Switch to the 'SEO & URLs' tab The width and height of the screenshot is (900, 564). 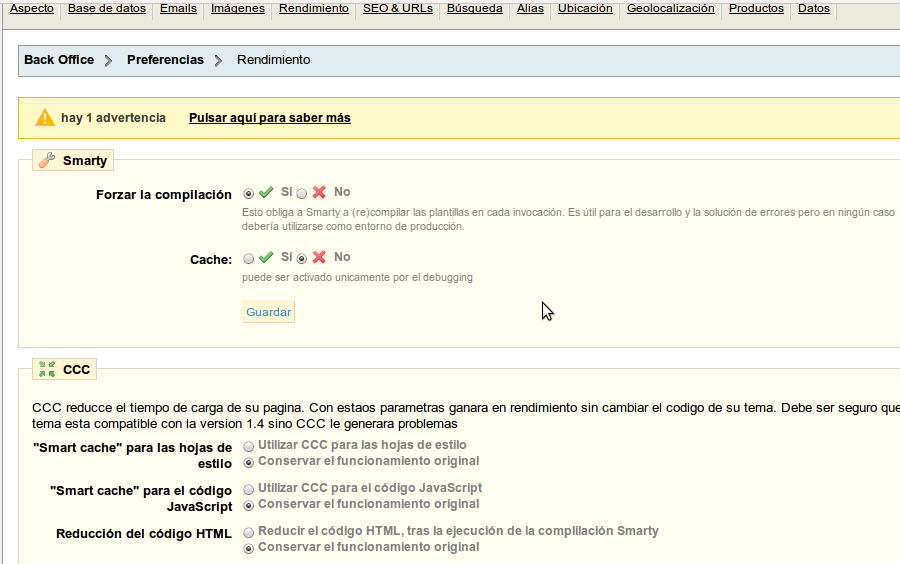pyautogui.click(x=398, y=8)
